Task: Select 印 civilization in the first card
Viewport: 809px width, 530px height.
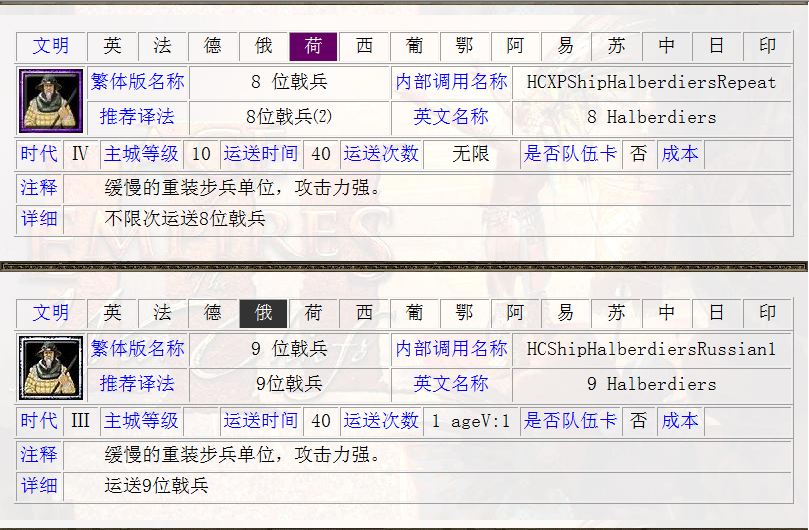Action: pyautogui.click(x=767, y=46)
